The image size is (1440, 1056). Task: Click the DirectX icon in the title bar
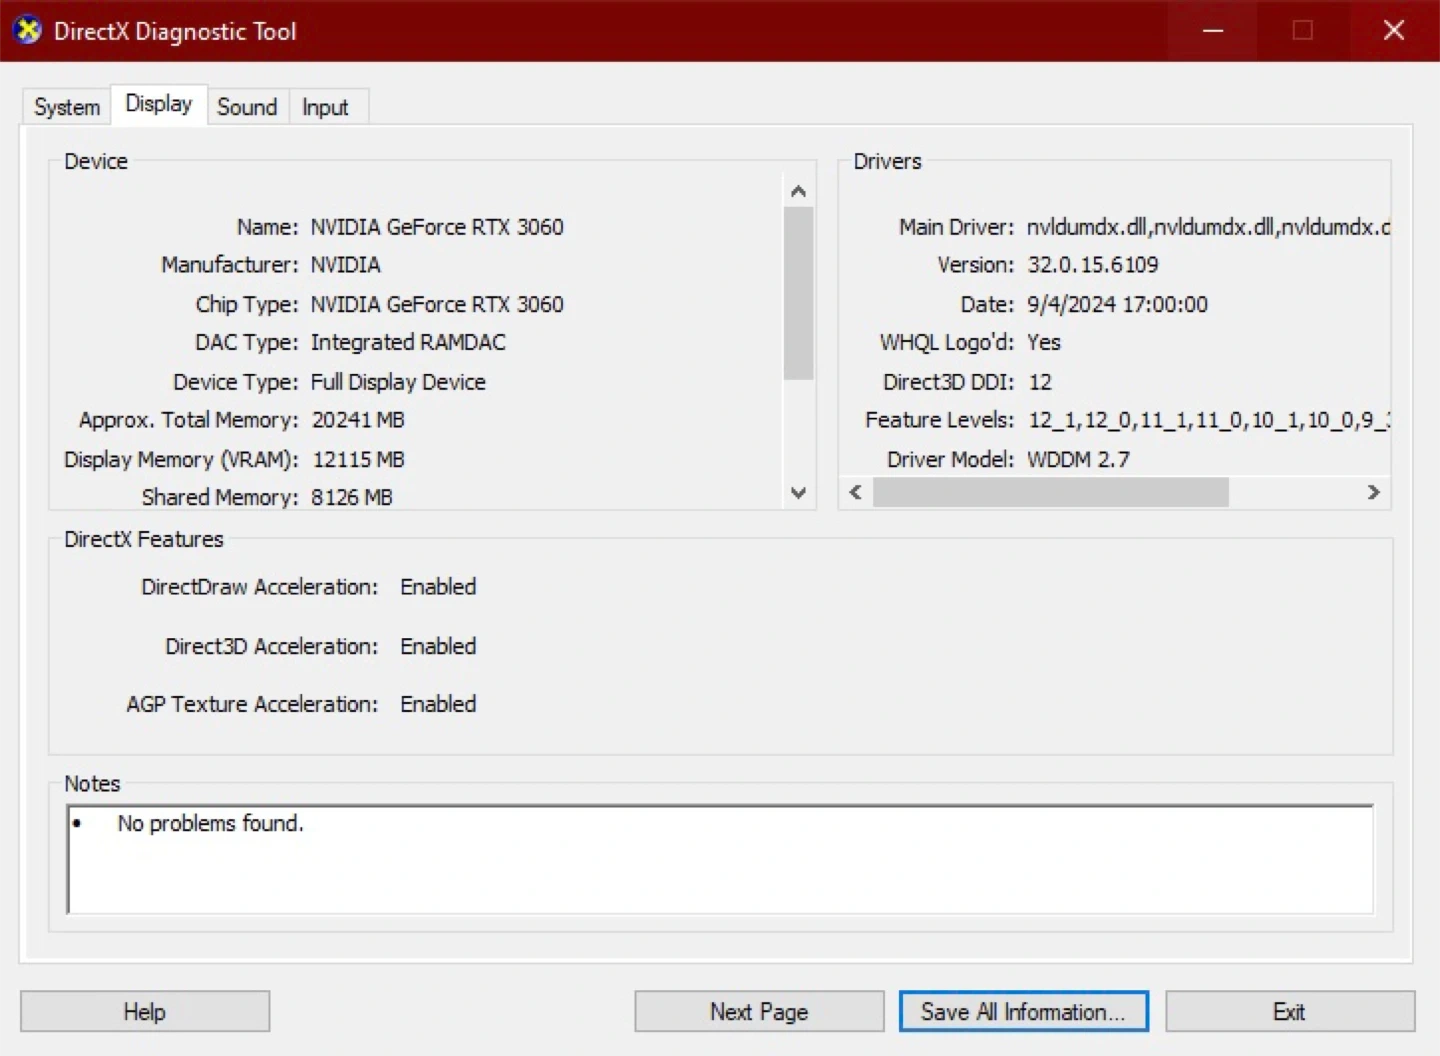click(x=28, y=30)
